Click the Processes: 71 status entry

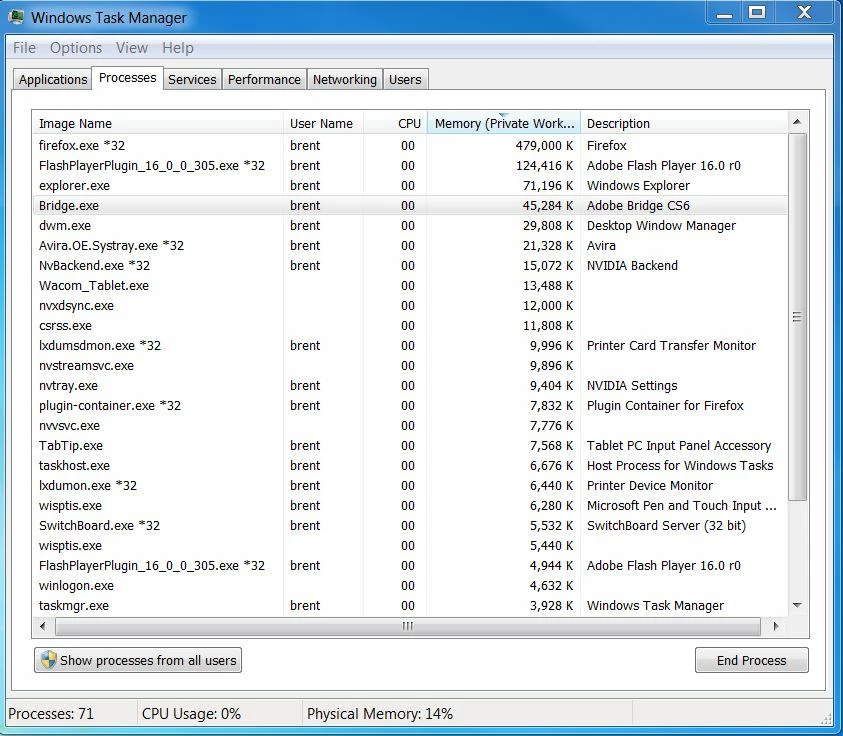coord(51,713)
